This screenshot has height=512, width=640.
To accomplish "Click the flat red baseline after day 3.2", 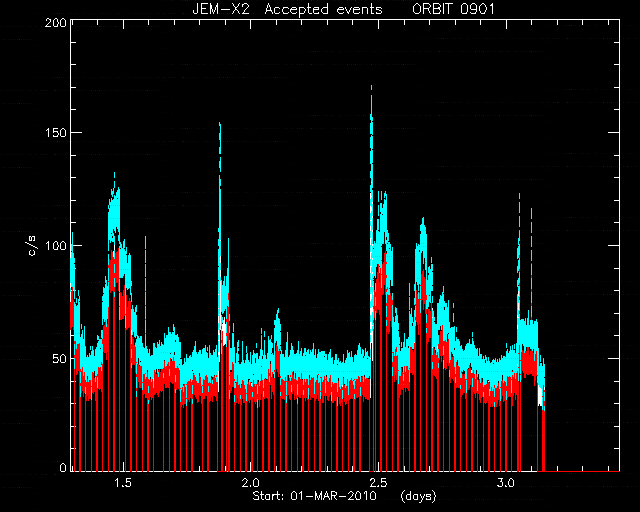I will (x=583, y=471).
